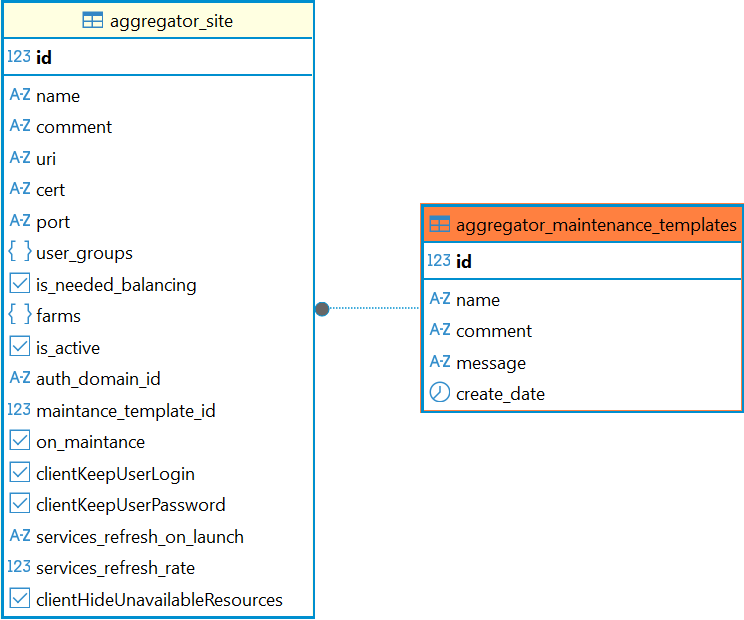
Task: Click the checkbox icon beside on_maintance
Action: (x=20, y=441)
